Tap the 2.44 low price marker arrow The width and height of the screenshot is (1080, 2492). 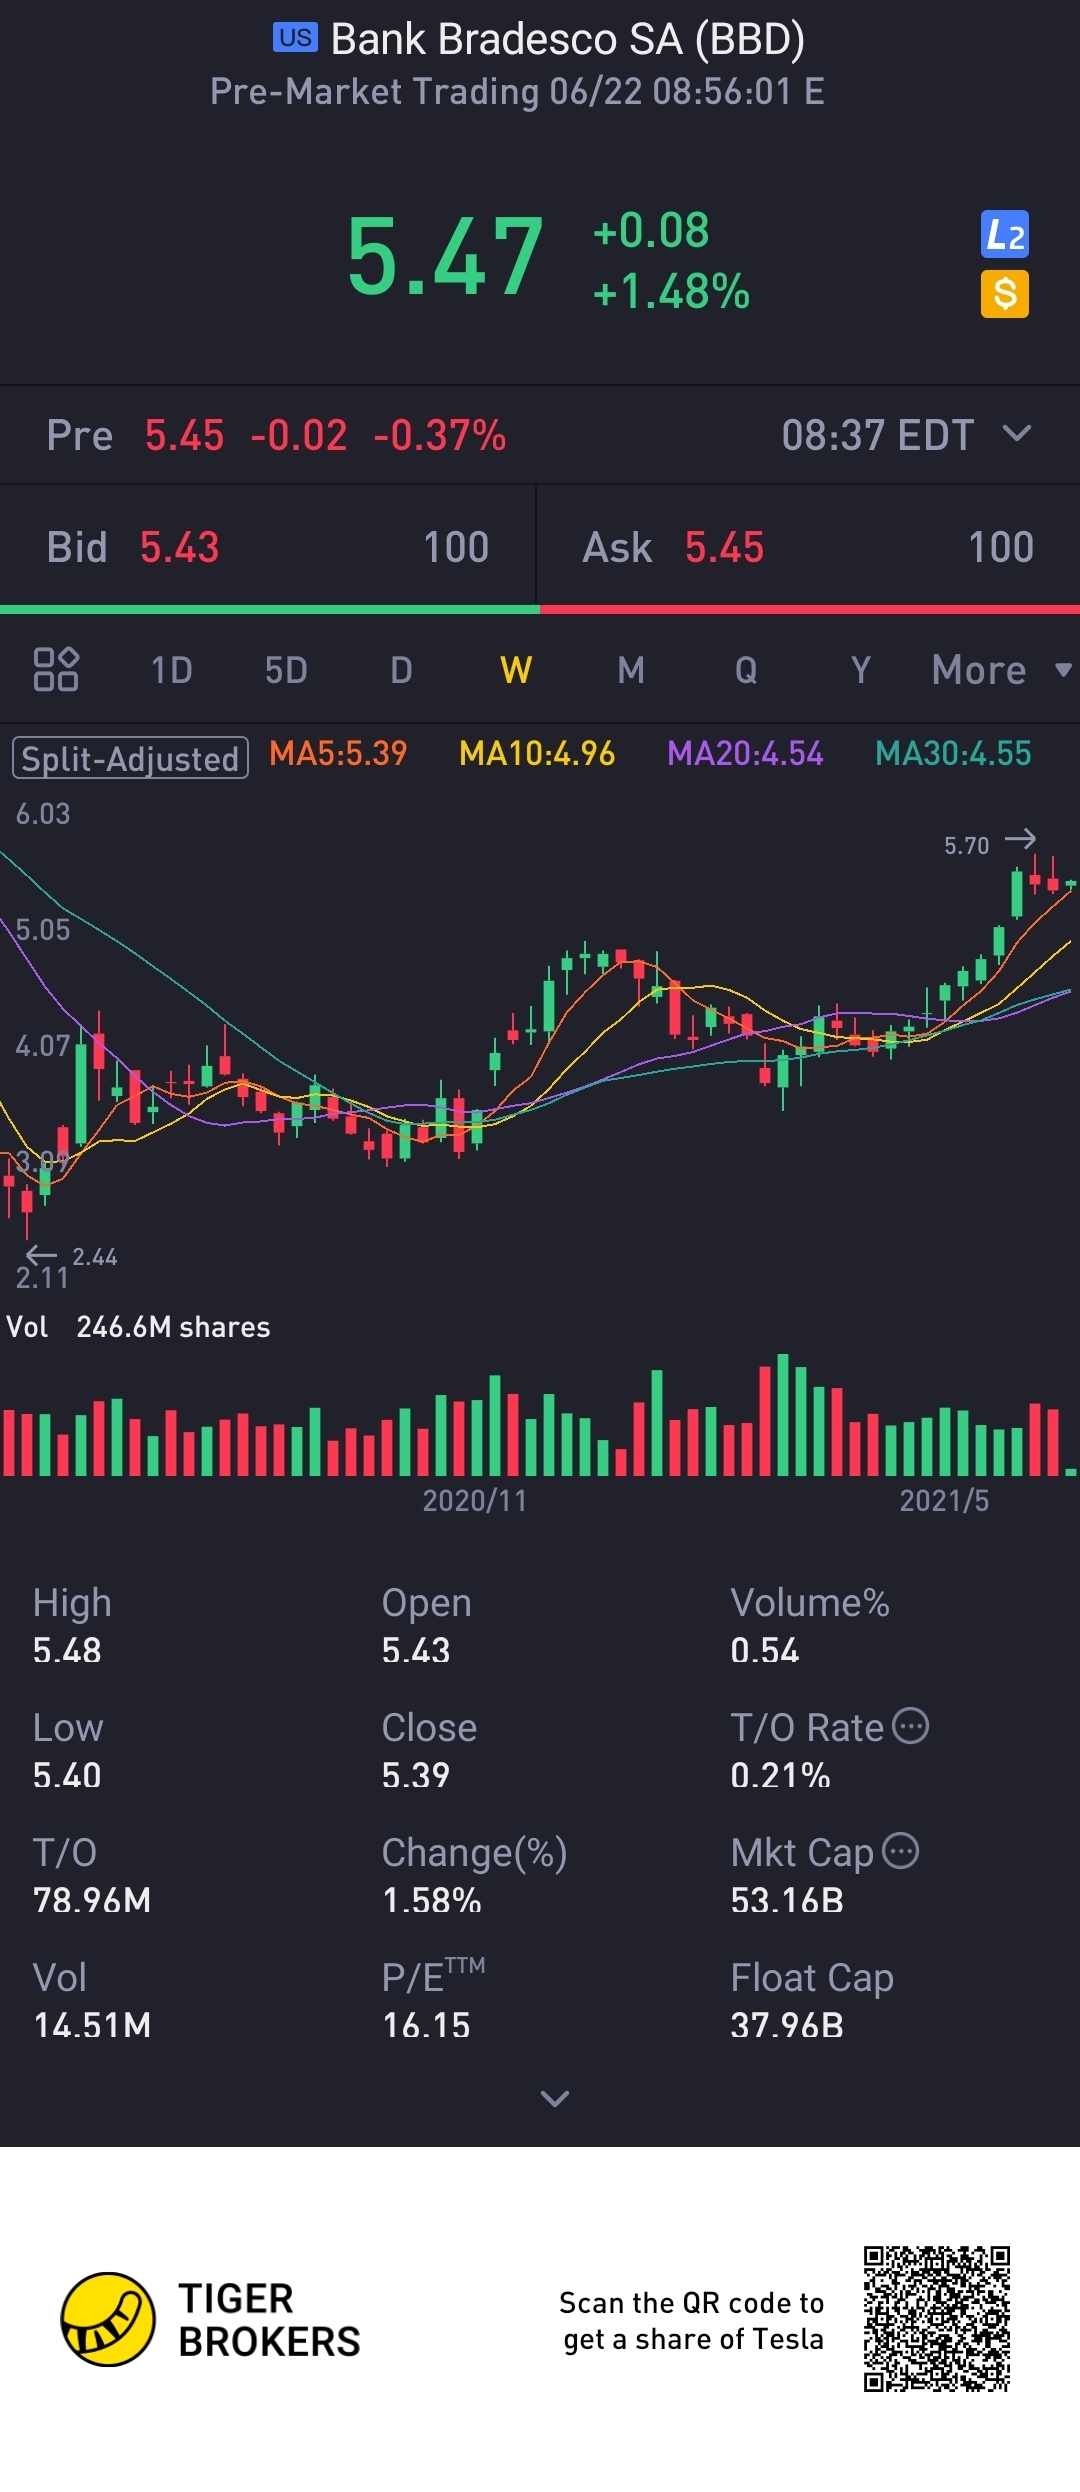tap(41, 1254)
